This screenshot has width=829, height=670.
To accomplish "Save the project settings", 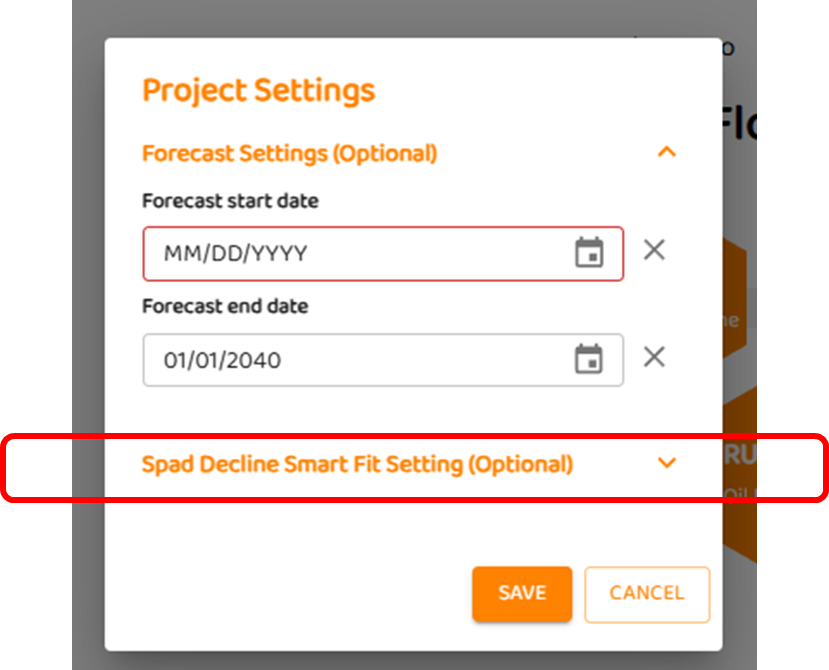I will (x=522, y=593).
